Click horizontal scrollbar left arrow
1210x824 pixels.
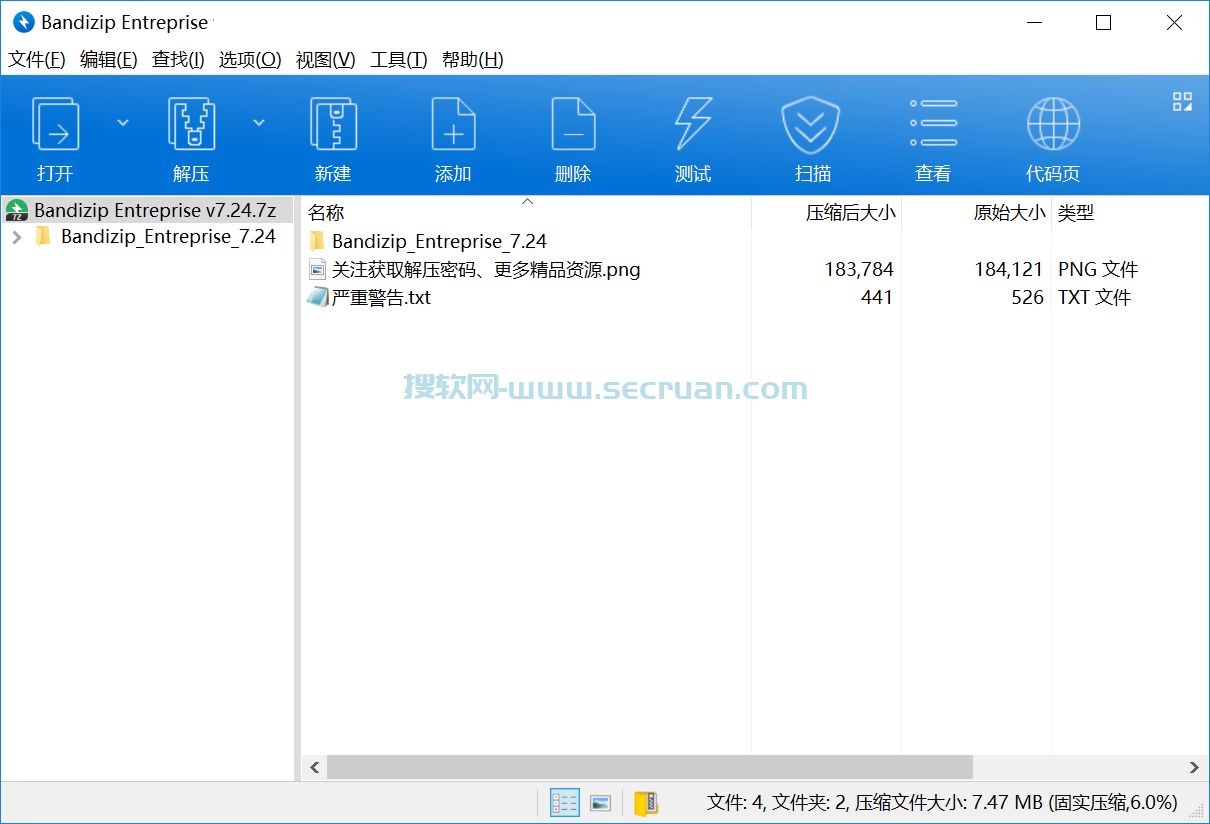click(314, 768)
